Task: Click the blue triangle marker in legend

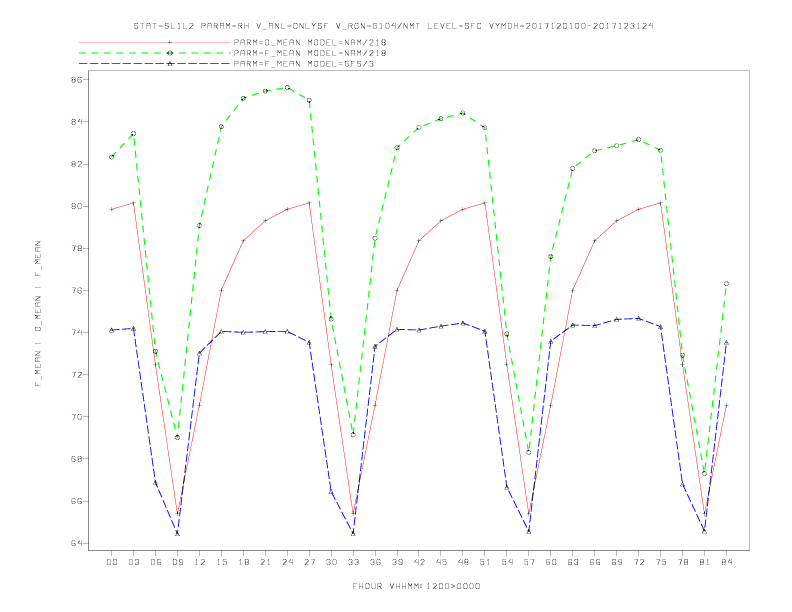Action: (x=170, y=64)
